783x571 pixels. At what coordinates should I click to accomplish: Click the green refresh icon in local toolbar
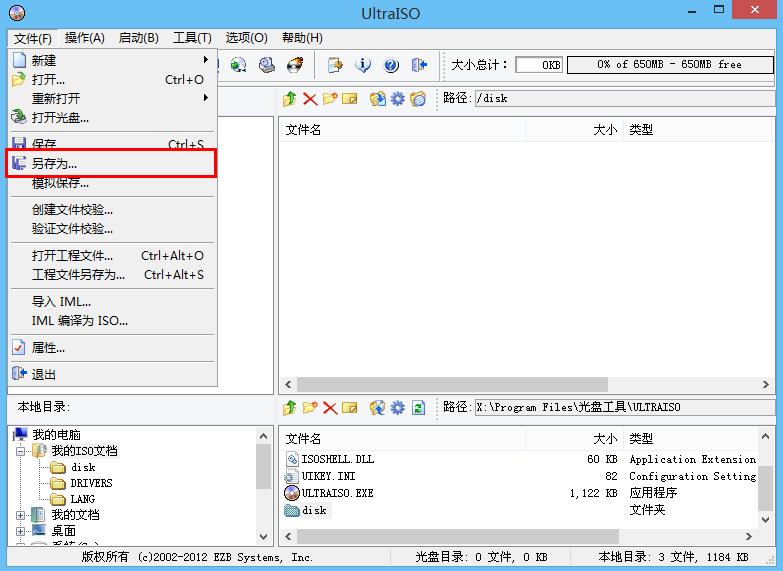(418, 408)
